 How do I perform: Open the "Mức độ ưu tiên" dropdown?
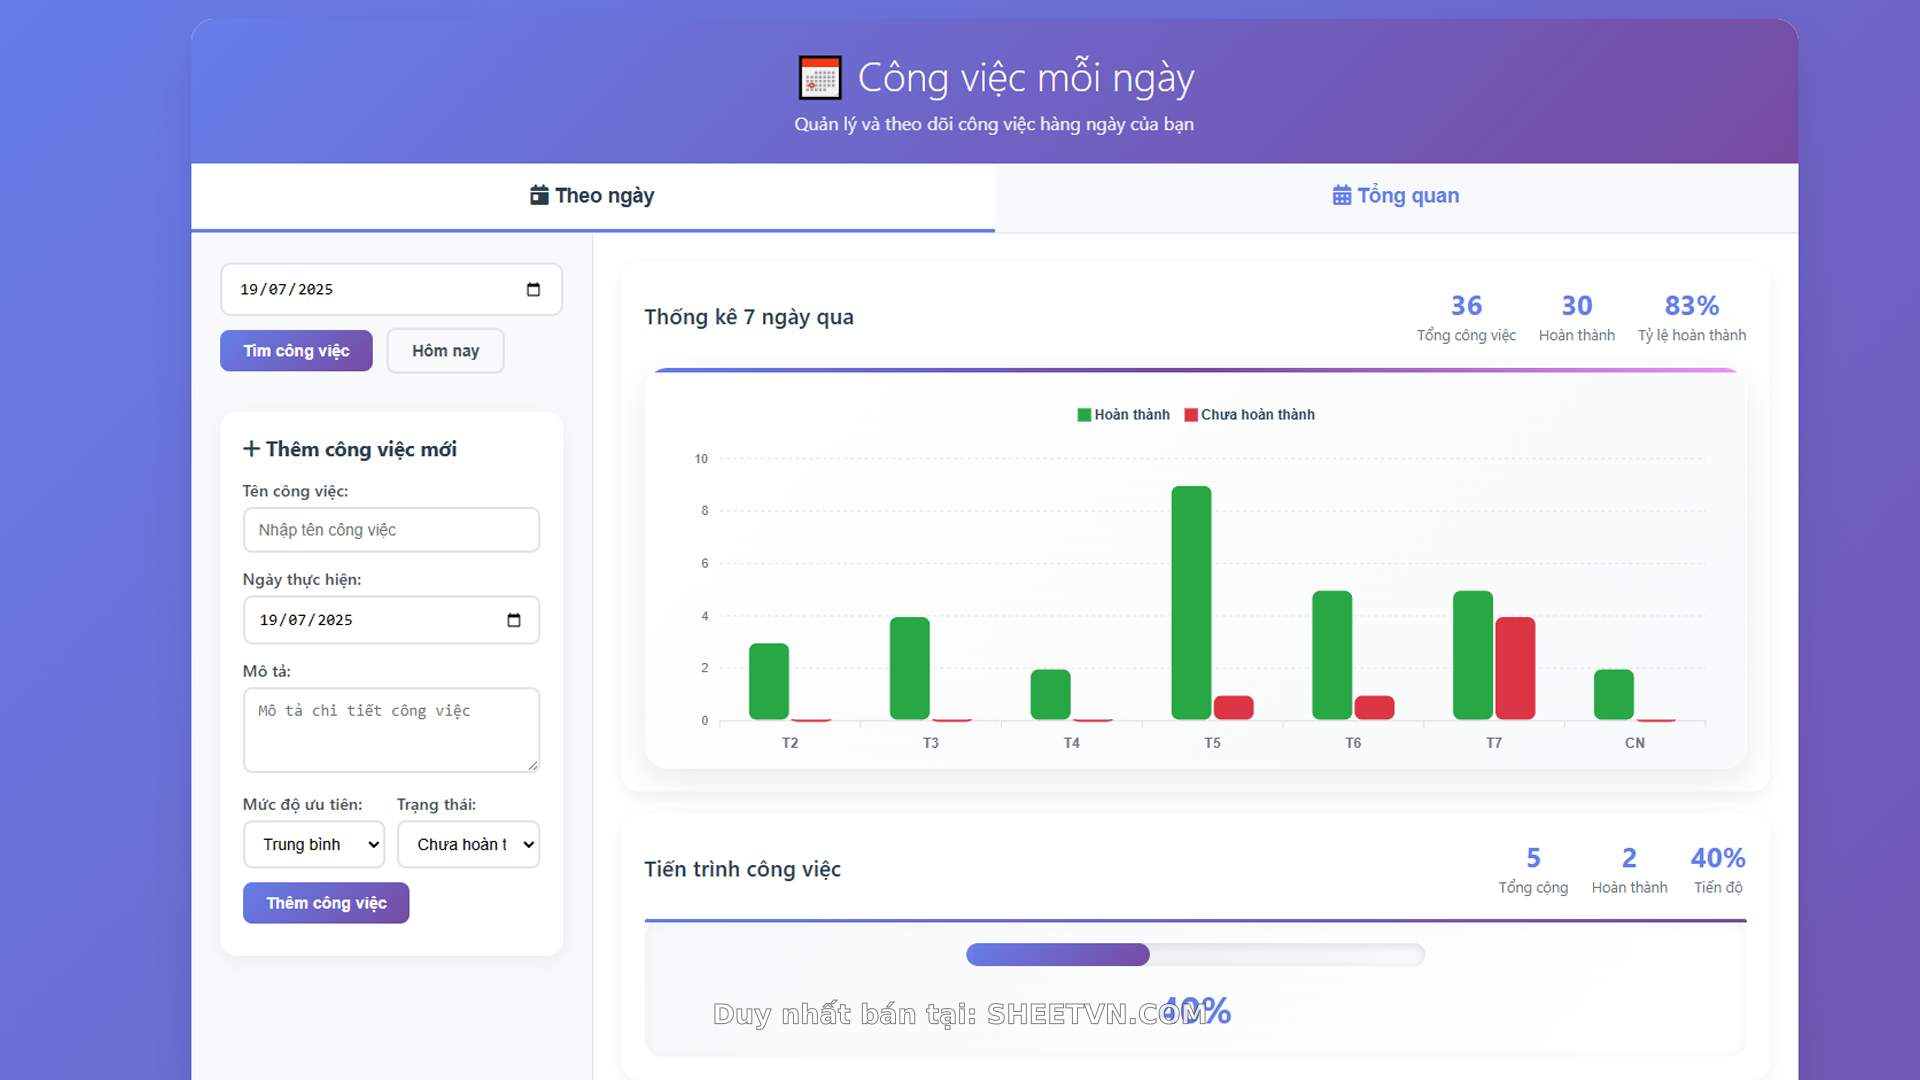click(x=313, y=844)
